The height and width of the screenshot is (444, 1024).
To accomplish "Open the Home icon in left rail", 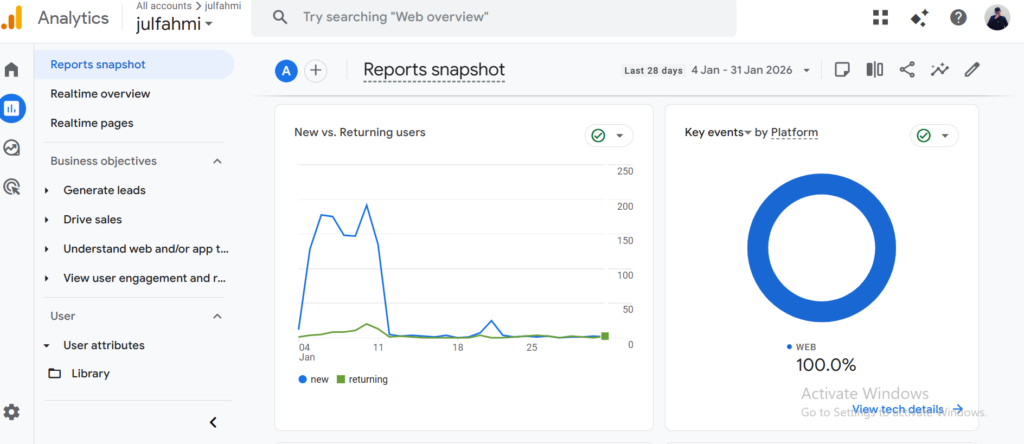I will tap(12, 70).
